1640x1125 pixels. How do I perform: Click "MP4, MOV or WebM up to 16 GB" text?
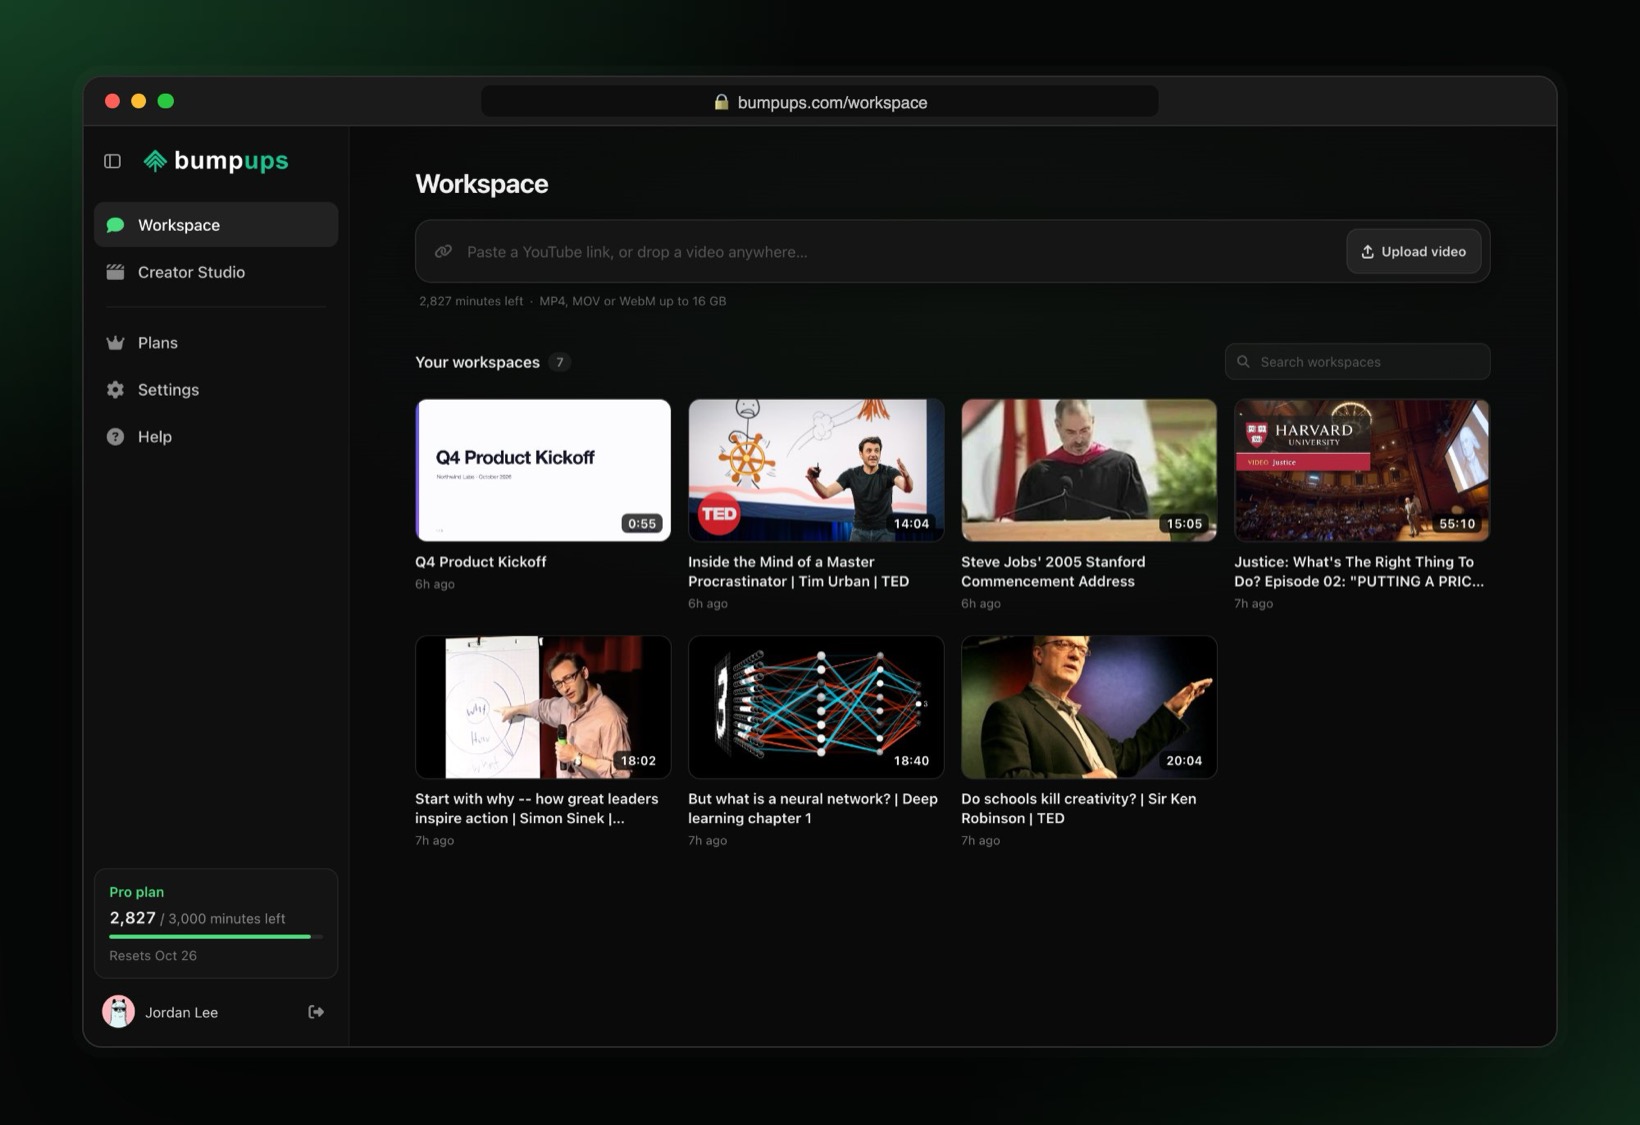pos(633,301)
